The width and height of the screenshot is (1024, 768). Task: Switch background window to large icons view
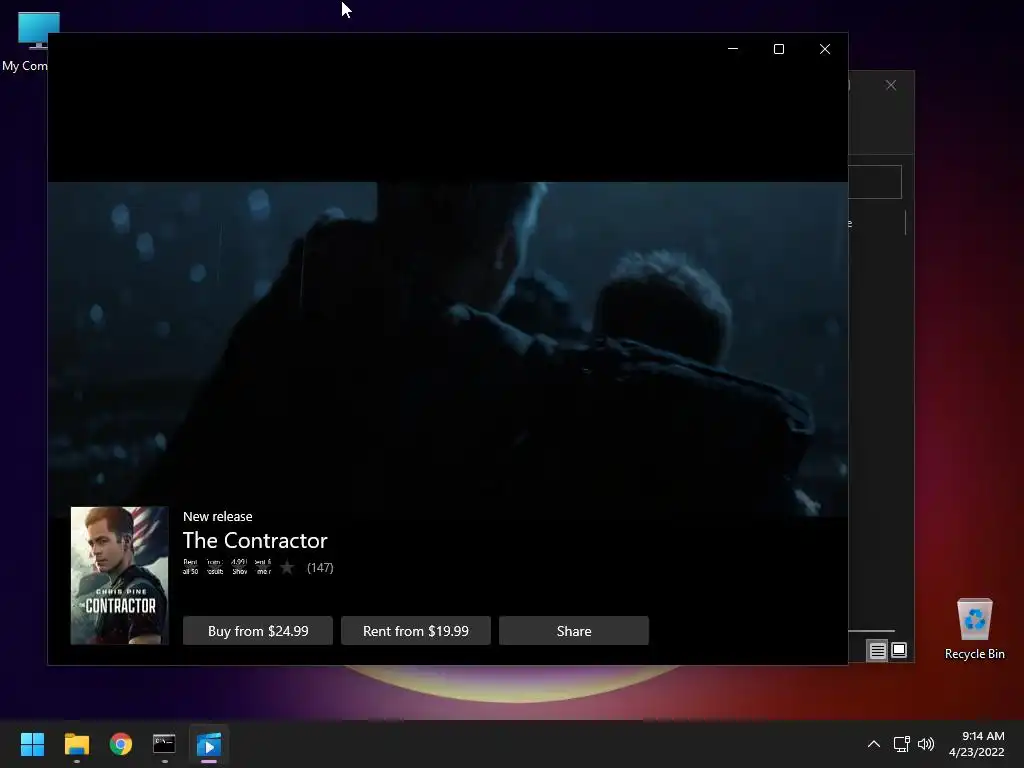(x=899, y=650)
